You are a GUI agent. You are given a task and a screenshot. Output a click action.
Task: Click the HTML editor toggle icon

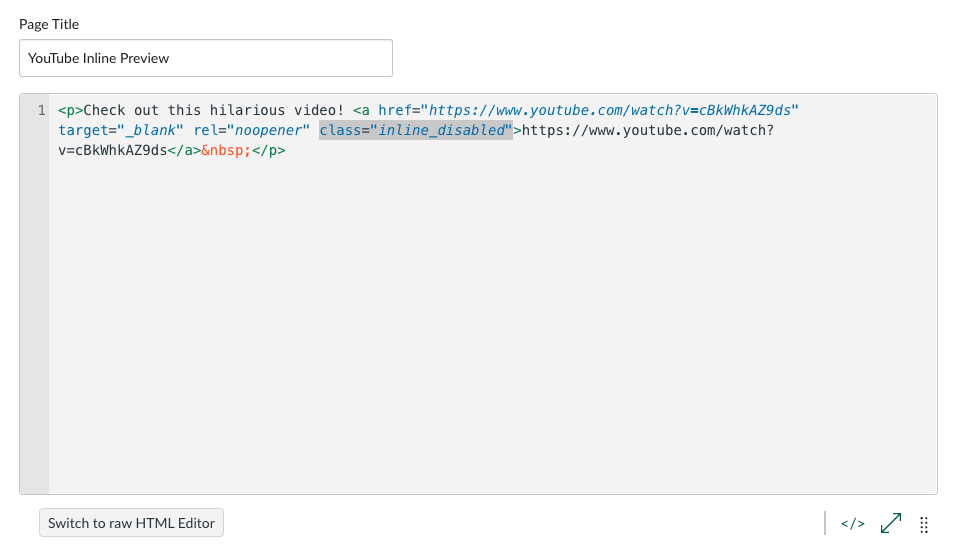pyautogui.click(x=852, y=524)
